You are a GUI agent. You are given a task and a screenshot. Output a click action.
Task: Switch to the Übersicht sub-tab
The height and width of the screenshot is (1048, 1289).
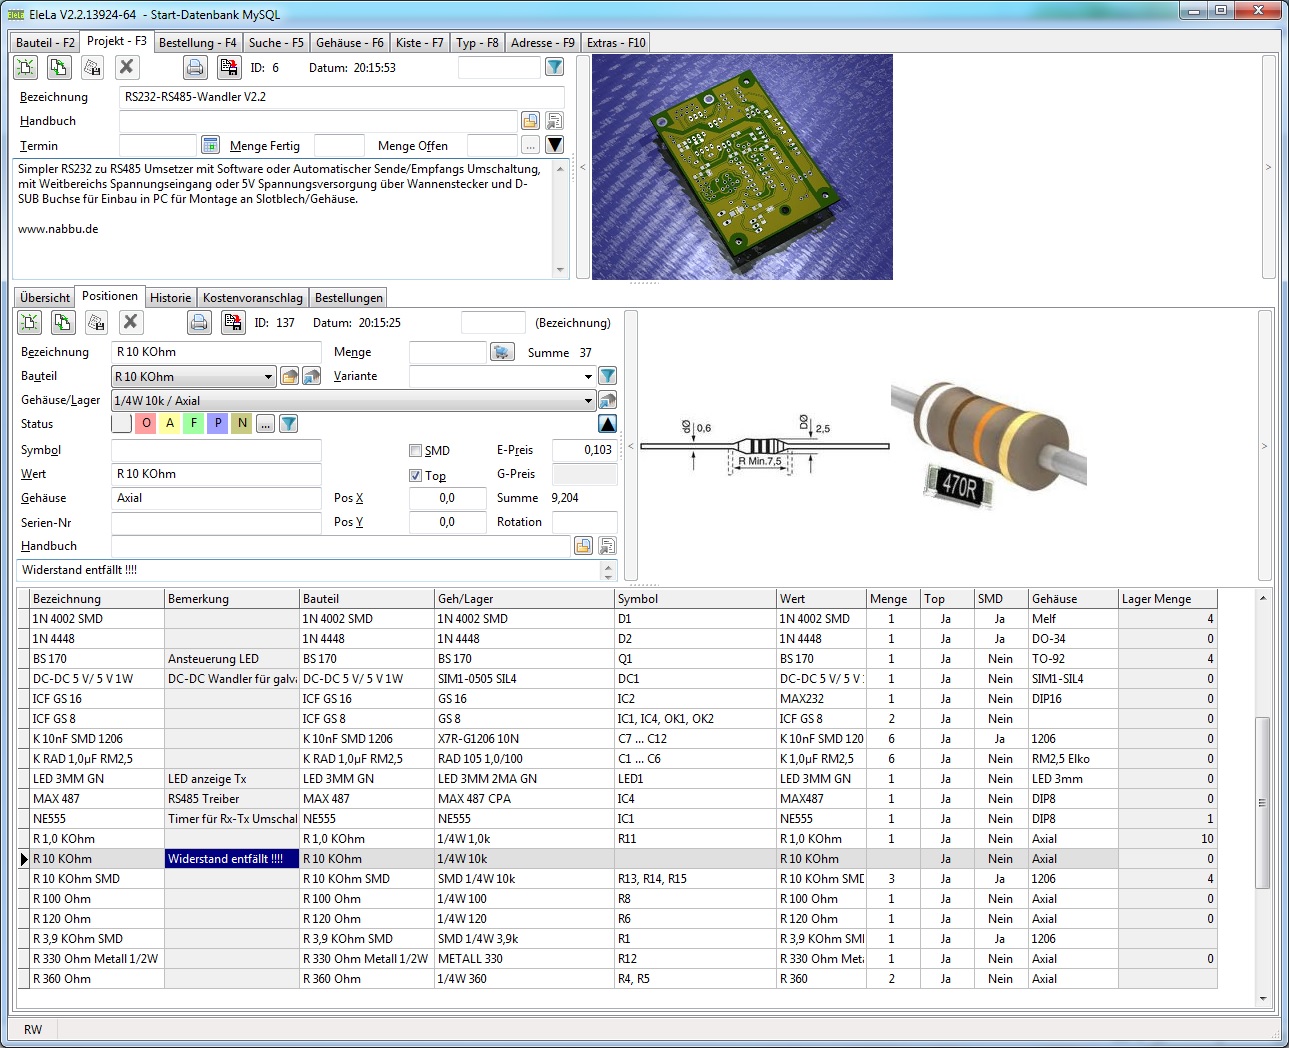pyautogui.click(x=45, y=298)
